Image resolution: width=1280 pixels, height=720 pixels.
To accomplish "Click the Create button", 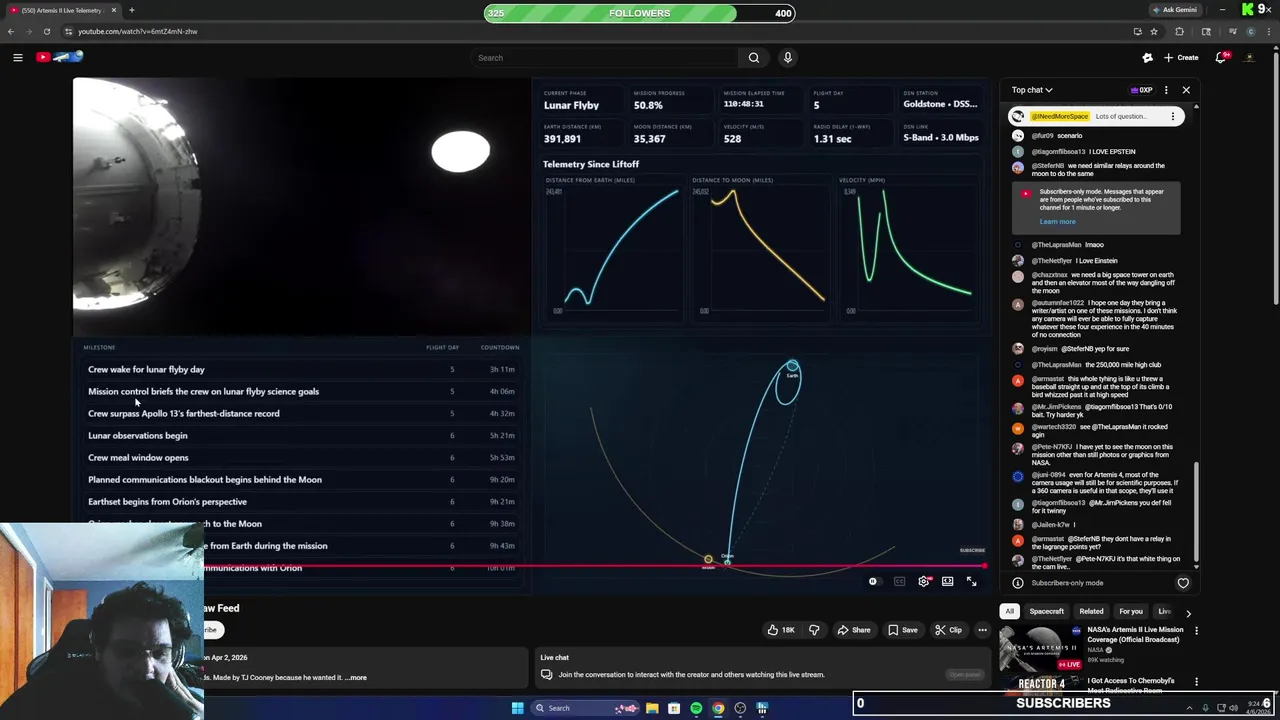I will coord(1183,57).
